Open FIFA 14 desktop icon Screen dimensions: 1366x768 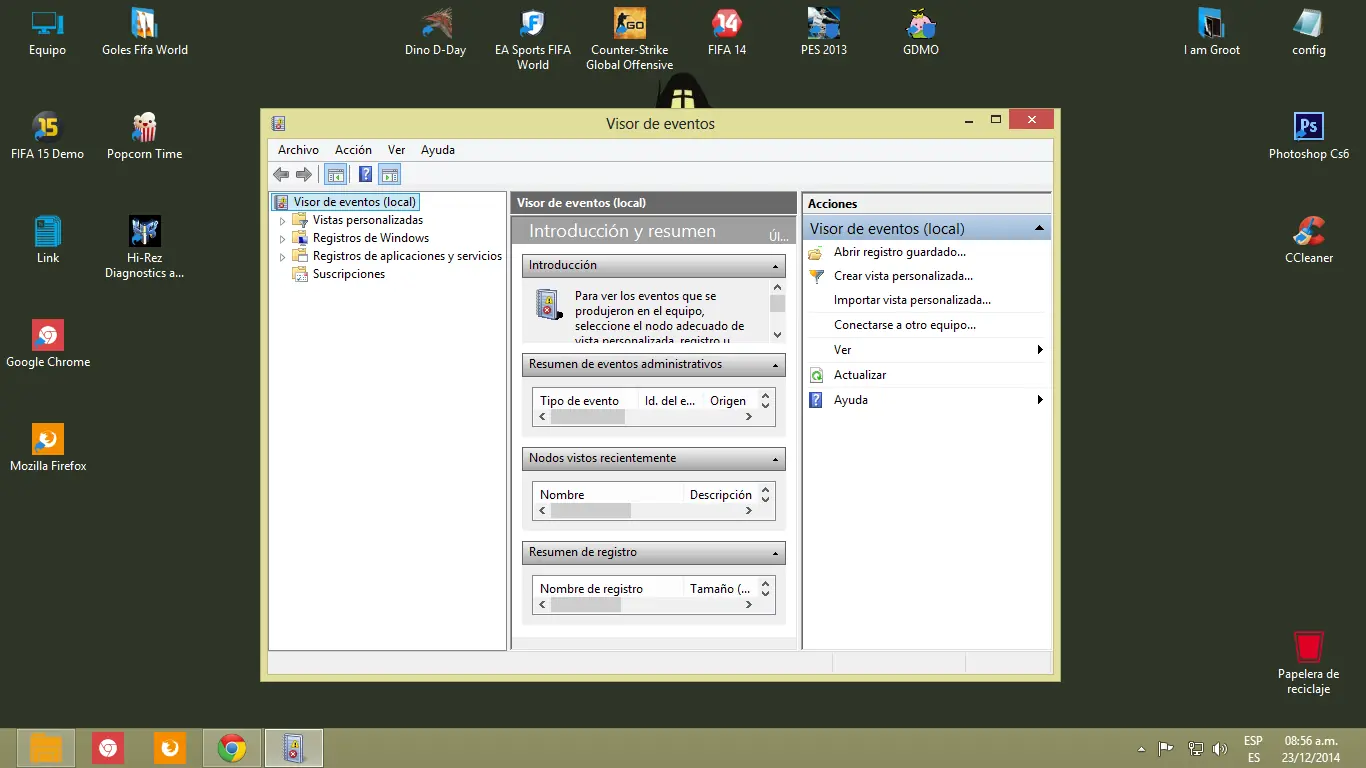(x=727, y=23)
